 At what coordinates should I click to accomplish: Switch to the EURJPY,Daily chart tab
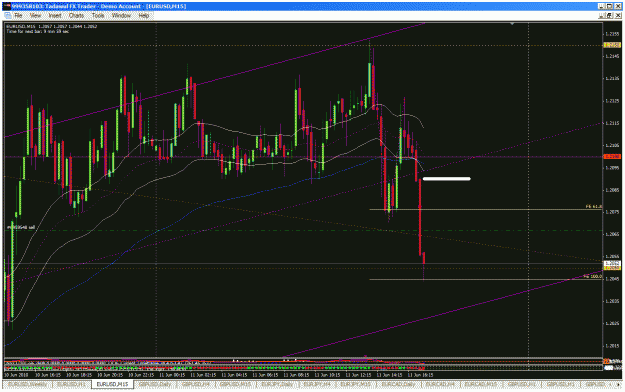(x=277, y=384)
